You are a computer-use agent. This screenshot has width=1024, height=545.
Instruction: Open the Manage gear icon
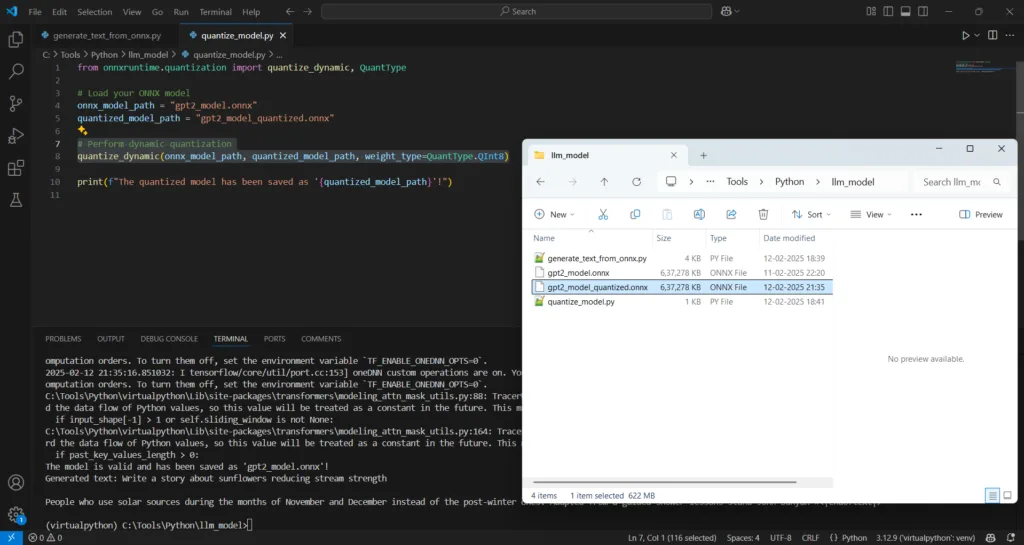click(16, 515)
